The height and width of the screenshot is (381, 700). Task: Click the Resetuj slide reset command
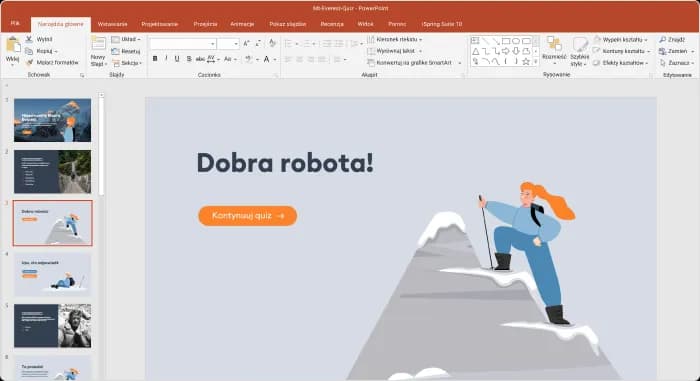point(126,51)
